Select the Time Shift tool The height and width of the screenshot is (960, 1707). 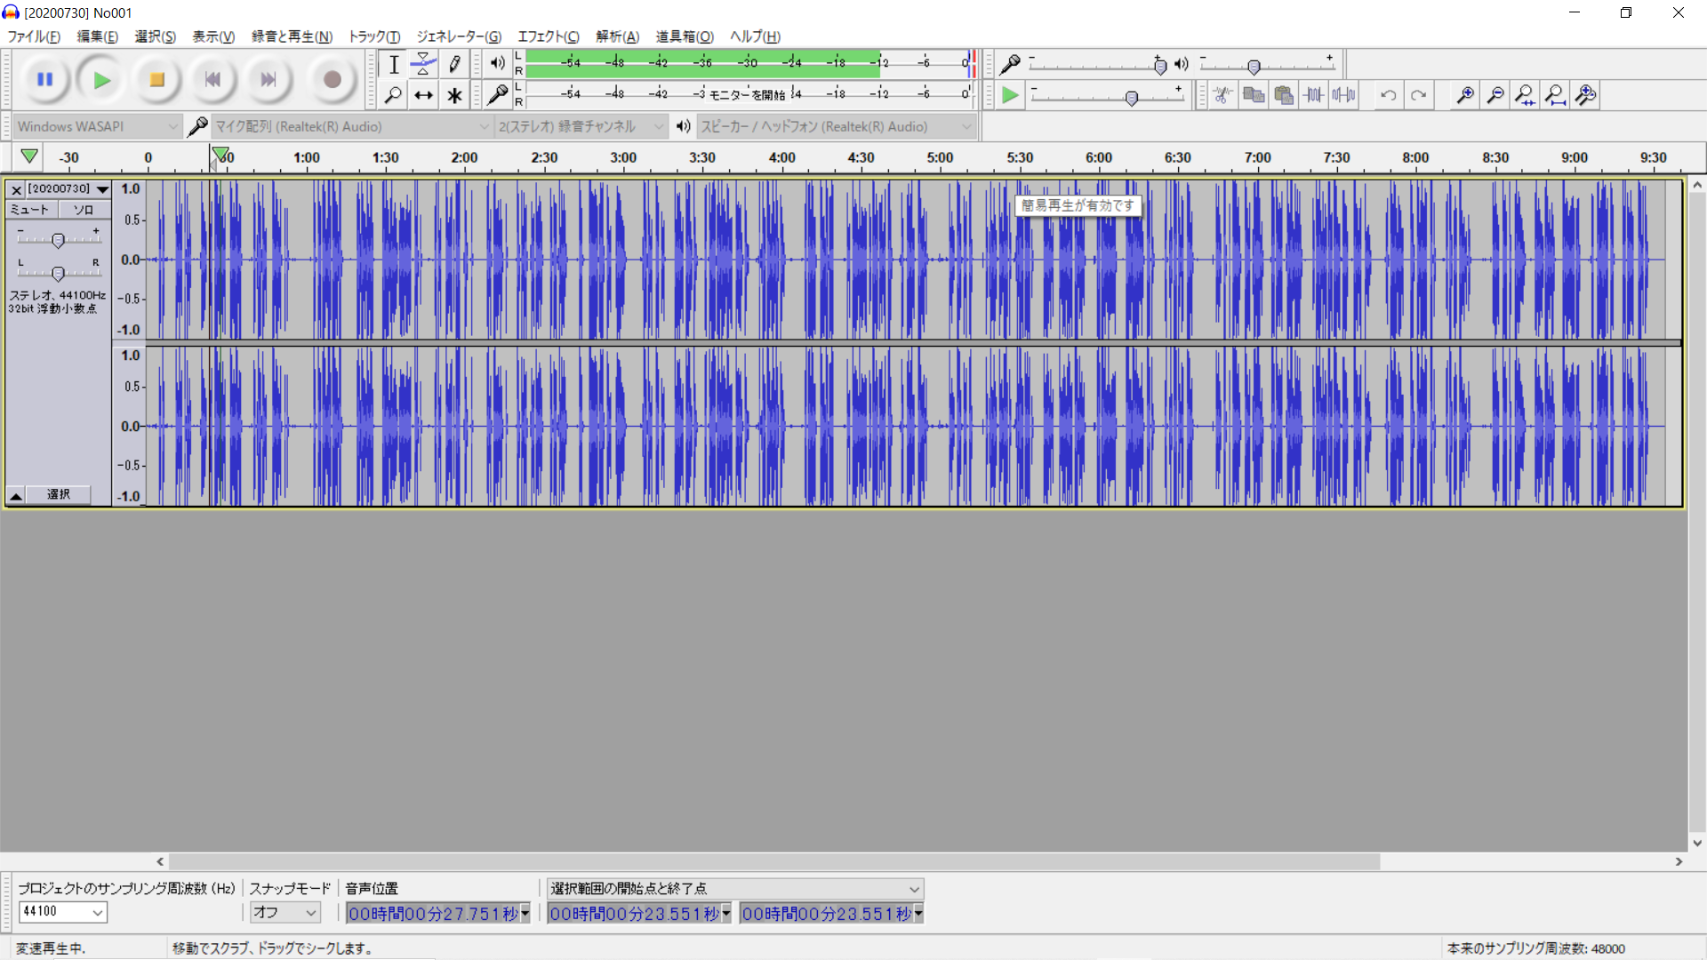(424, 96)
